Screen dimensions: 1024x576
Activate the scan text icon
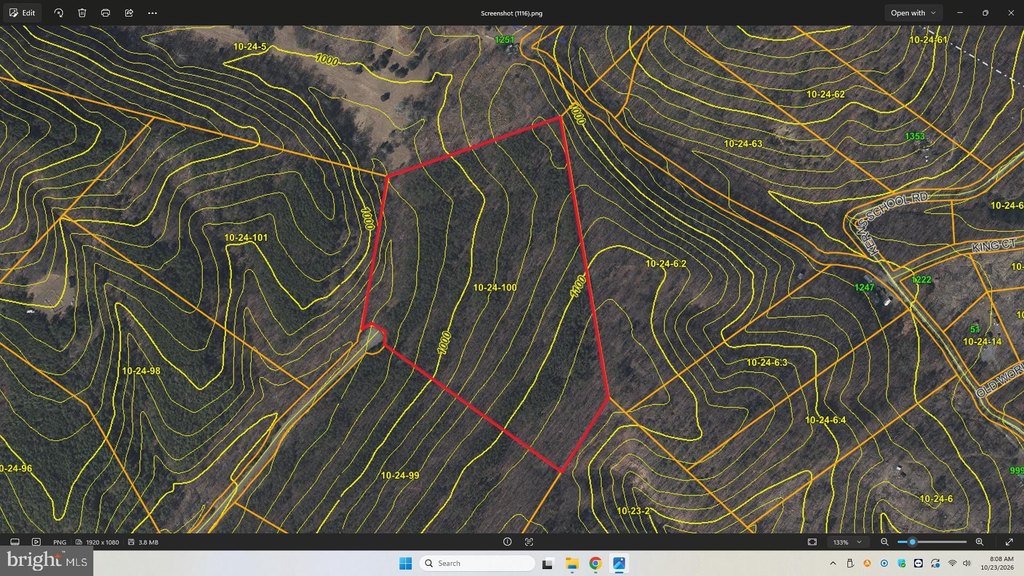pos(530,542)
